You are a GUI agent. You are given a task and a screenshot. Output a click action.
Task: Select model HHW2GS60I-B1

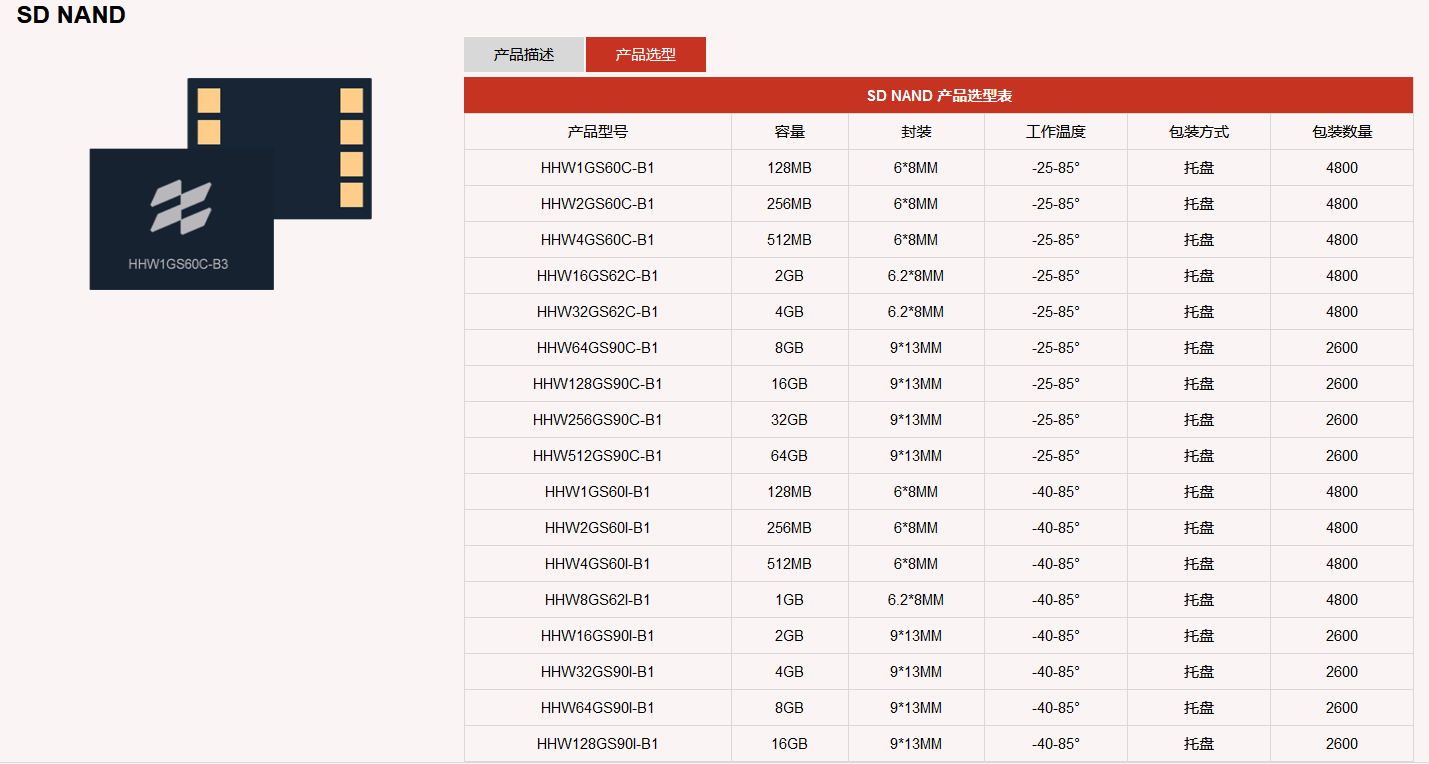click(598, 528)
